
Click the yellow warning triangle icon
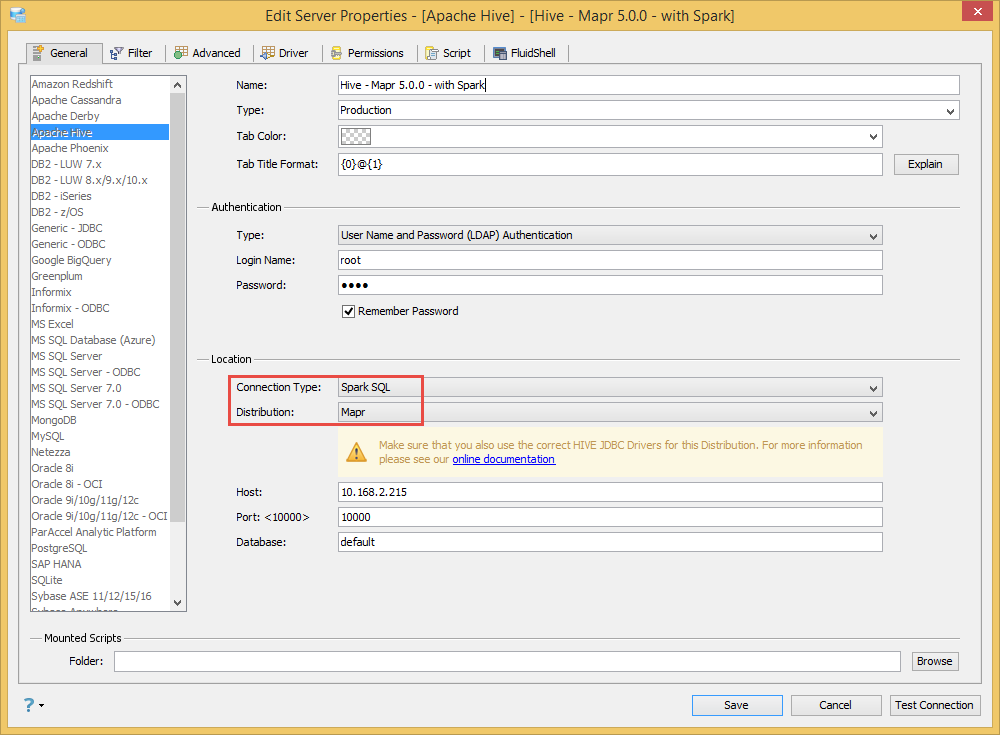click(356, 452)
